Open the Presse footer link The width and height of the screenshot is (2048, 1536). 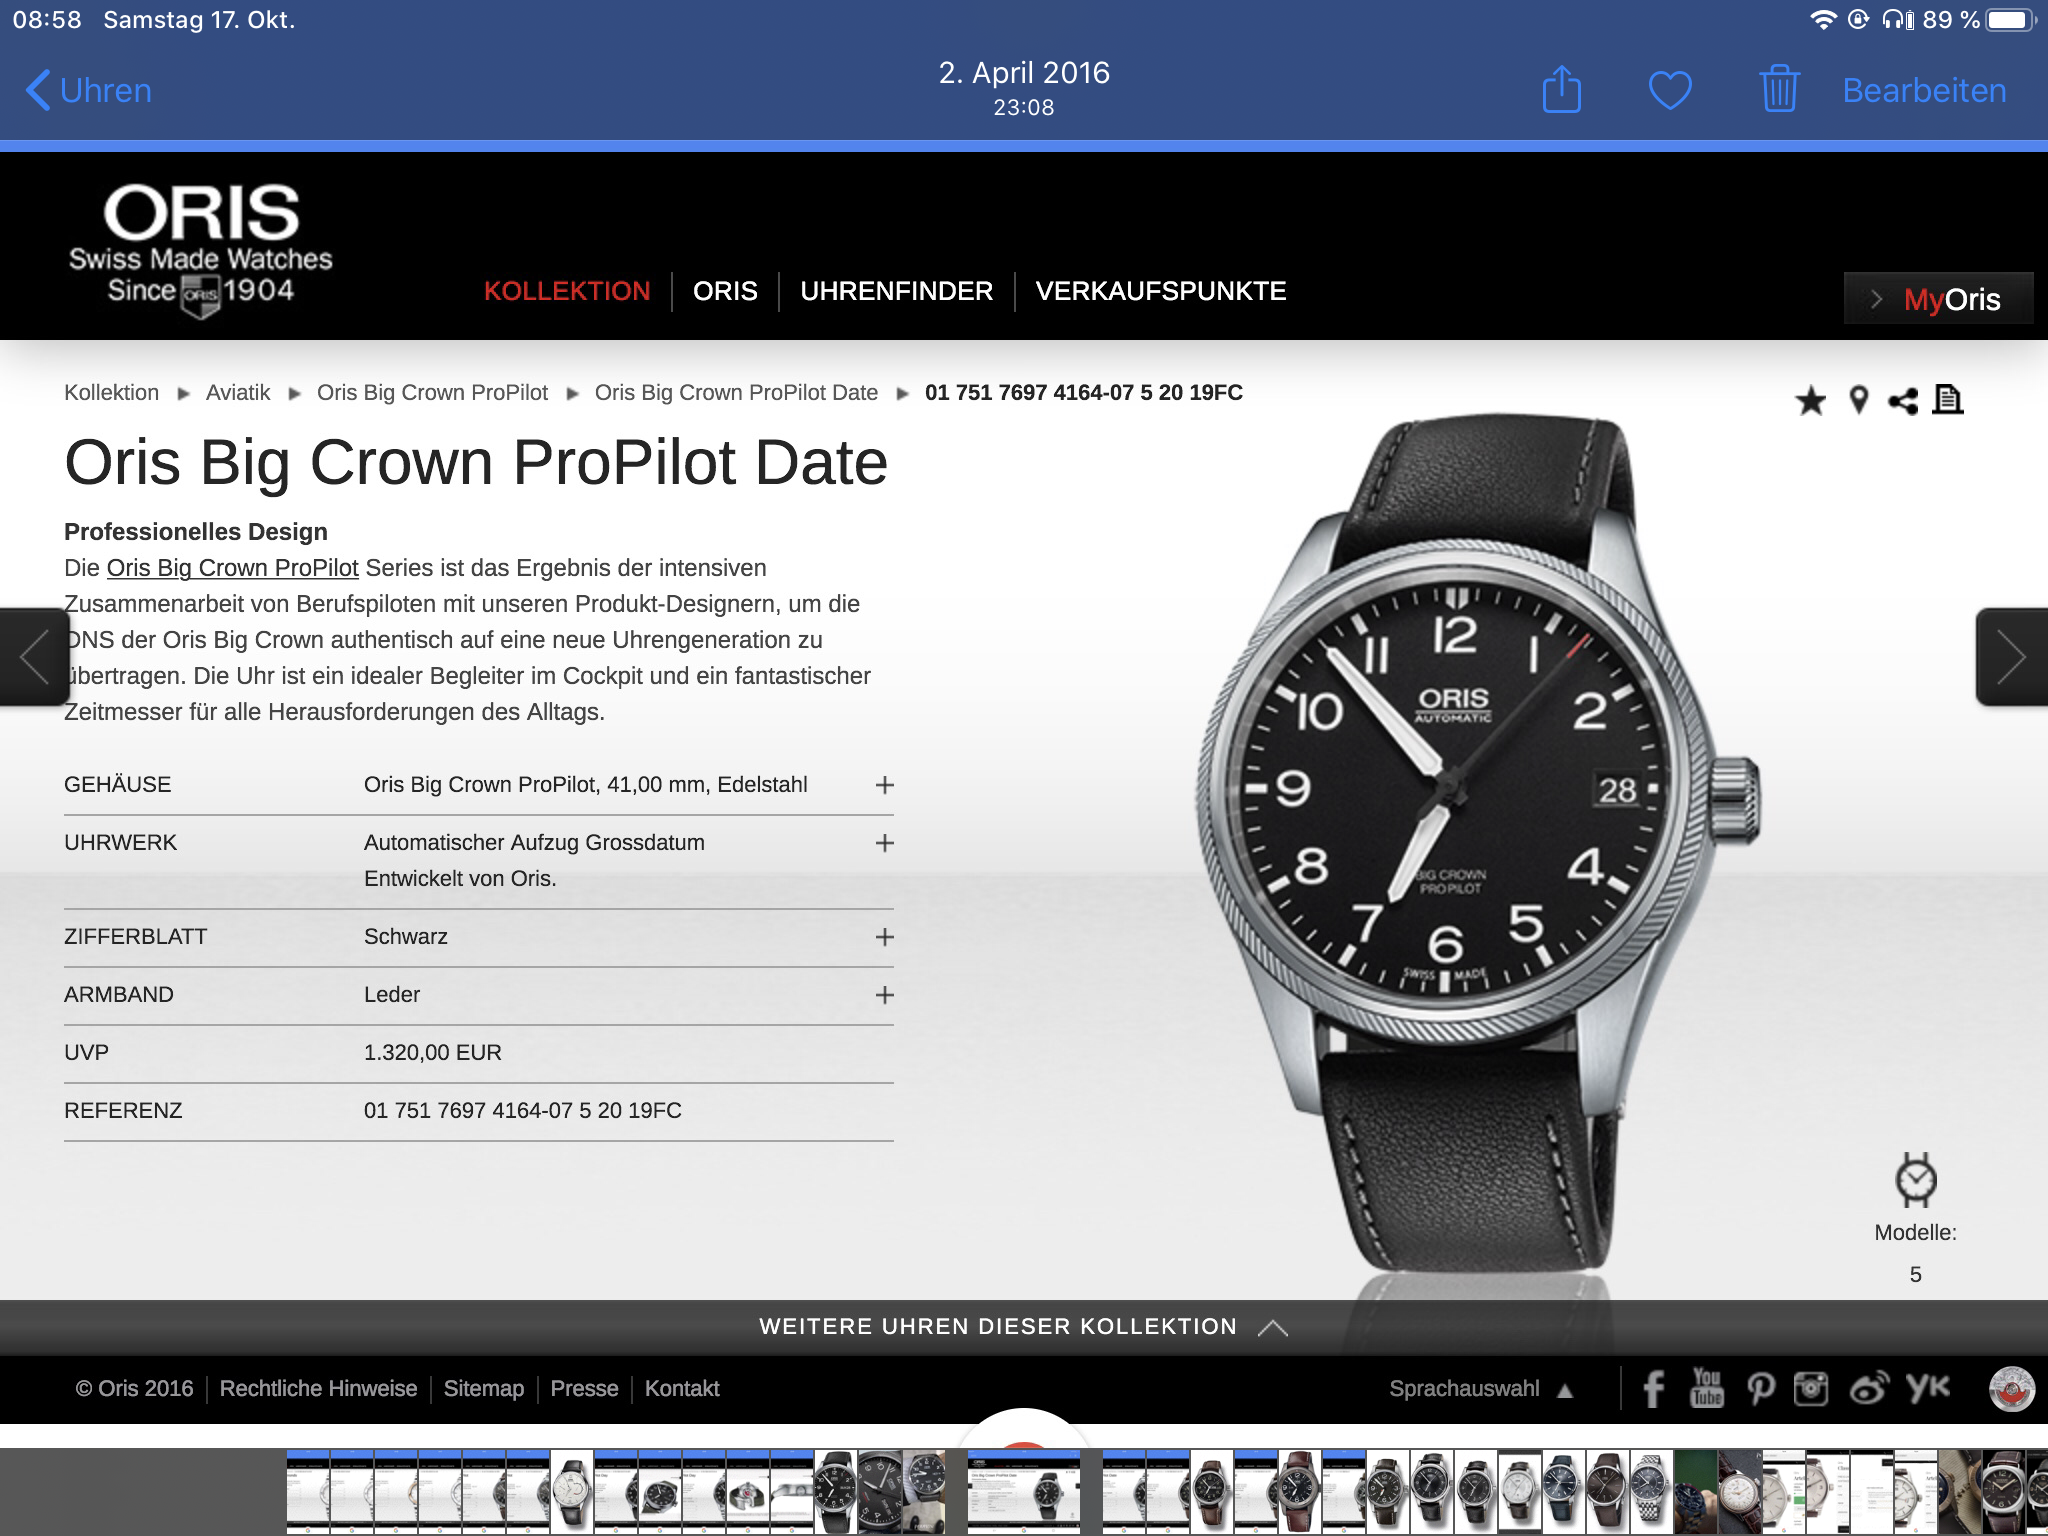click(584, 1389)
